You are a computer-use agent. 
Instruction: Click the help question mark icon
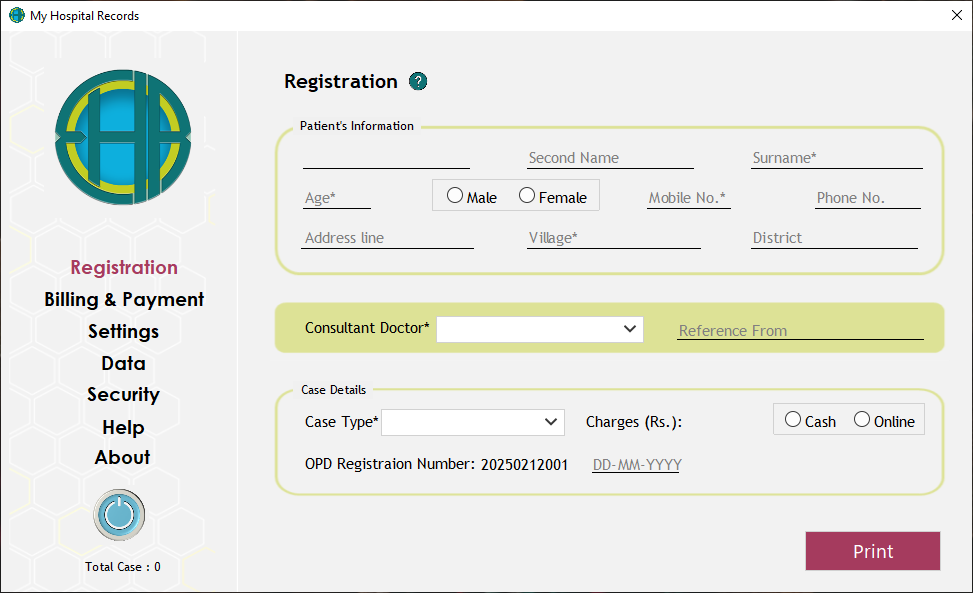pos(418,82)
